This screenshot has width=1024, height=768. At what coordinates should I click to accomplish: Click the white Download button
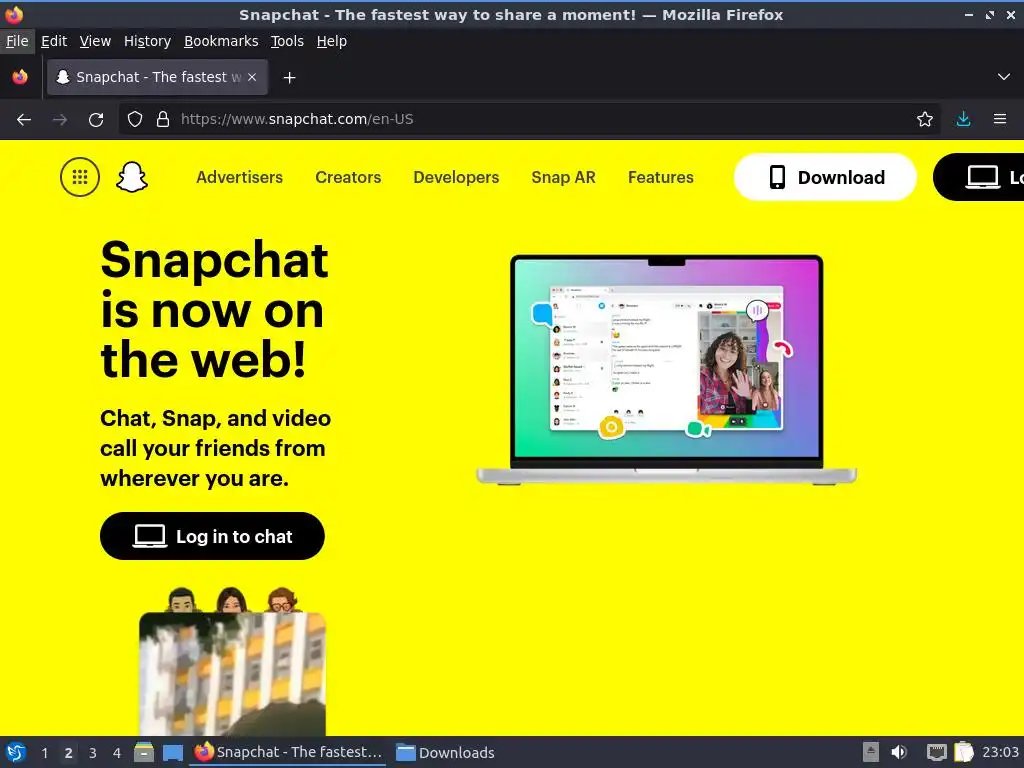tap(825, 177)
